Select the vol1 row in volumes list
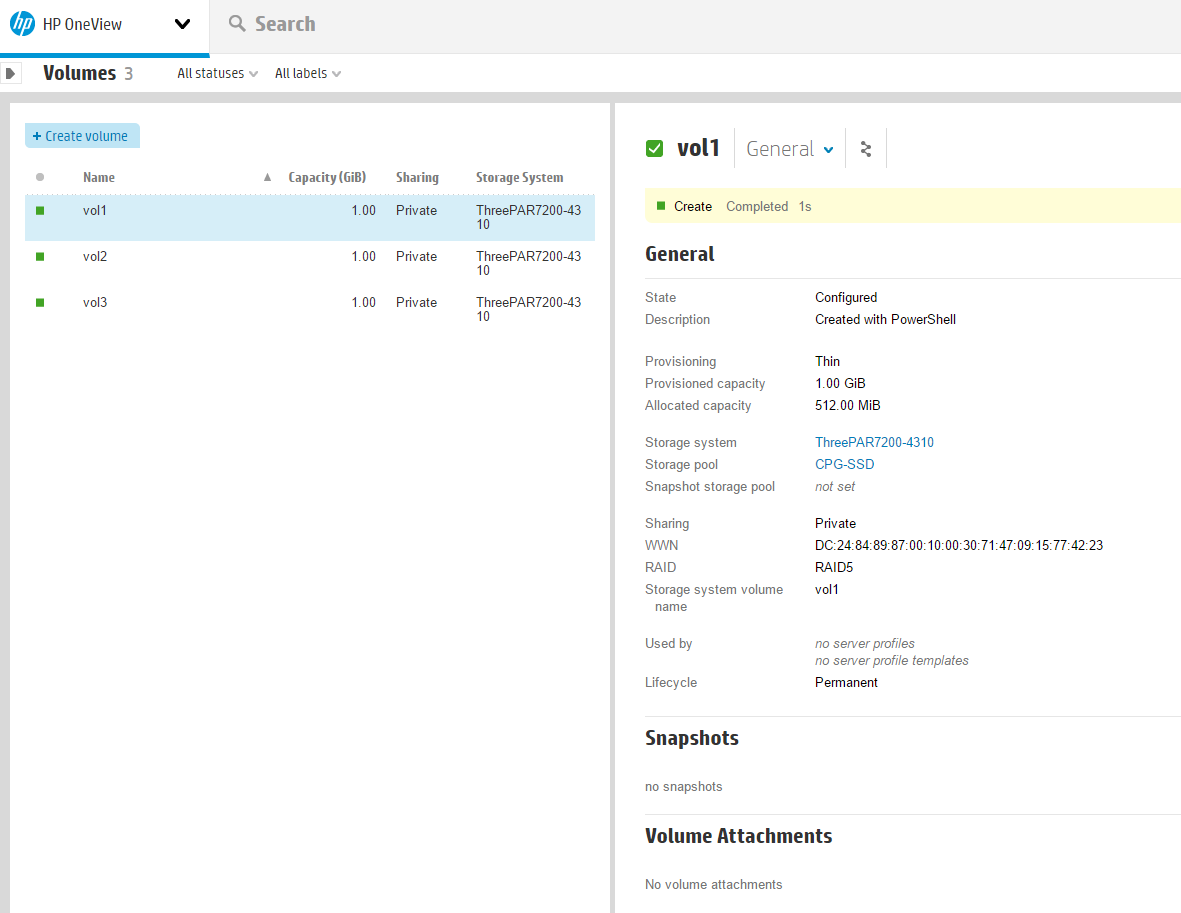The width and height of the screenshot is (1181, 913). point(310,218)
